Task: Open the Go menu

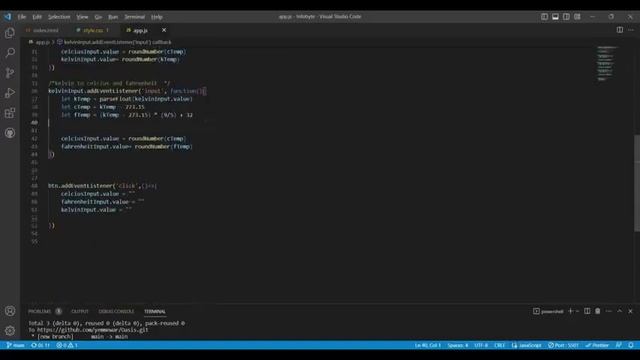Action: point(98,17)
